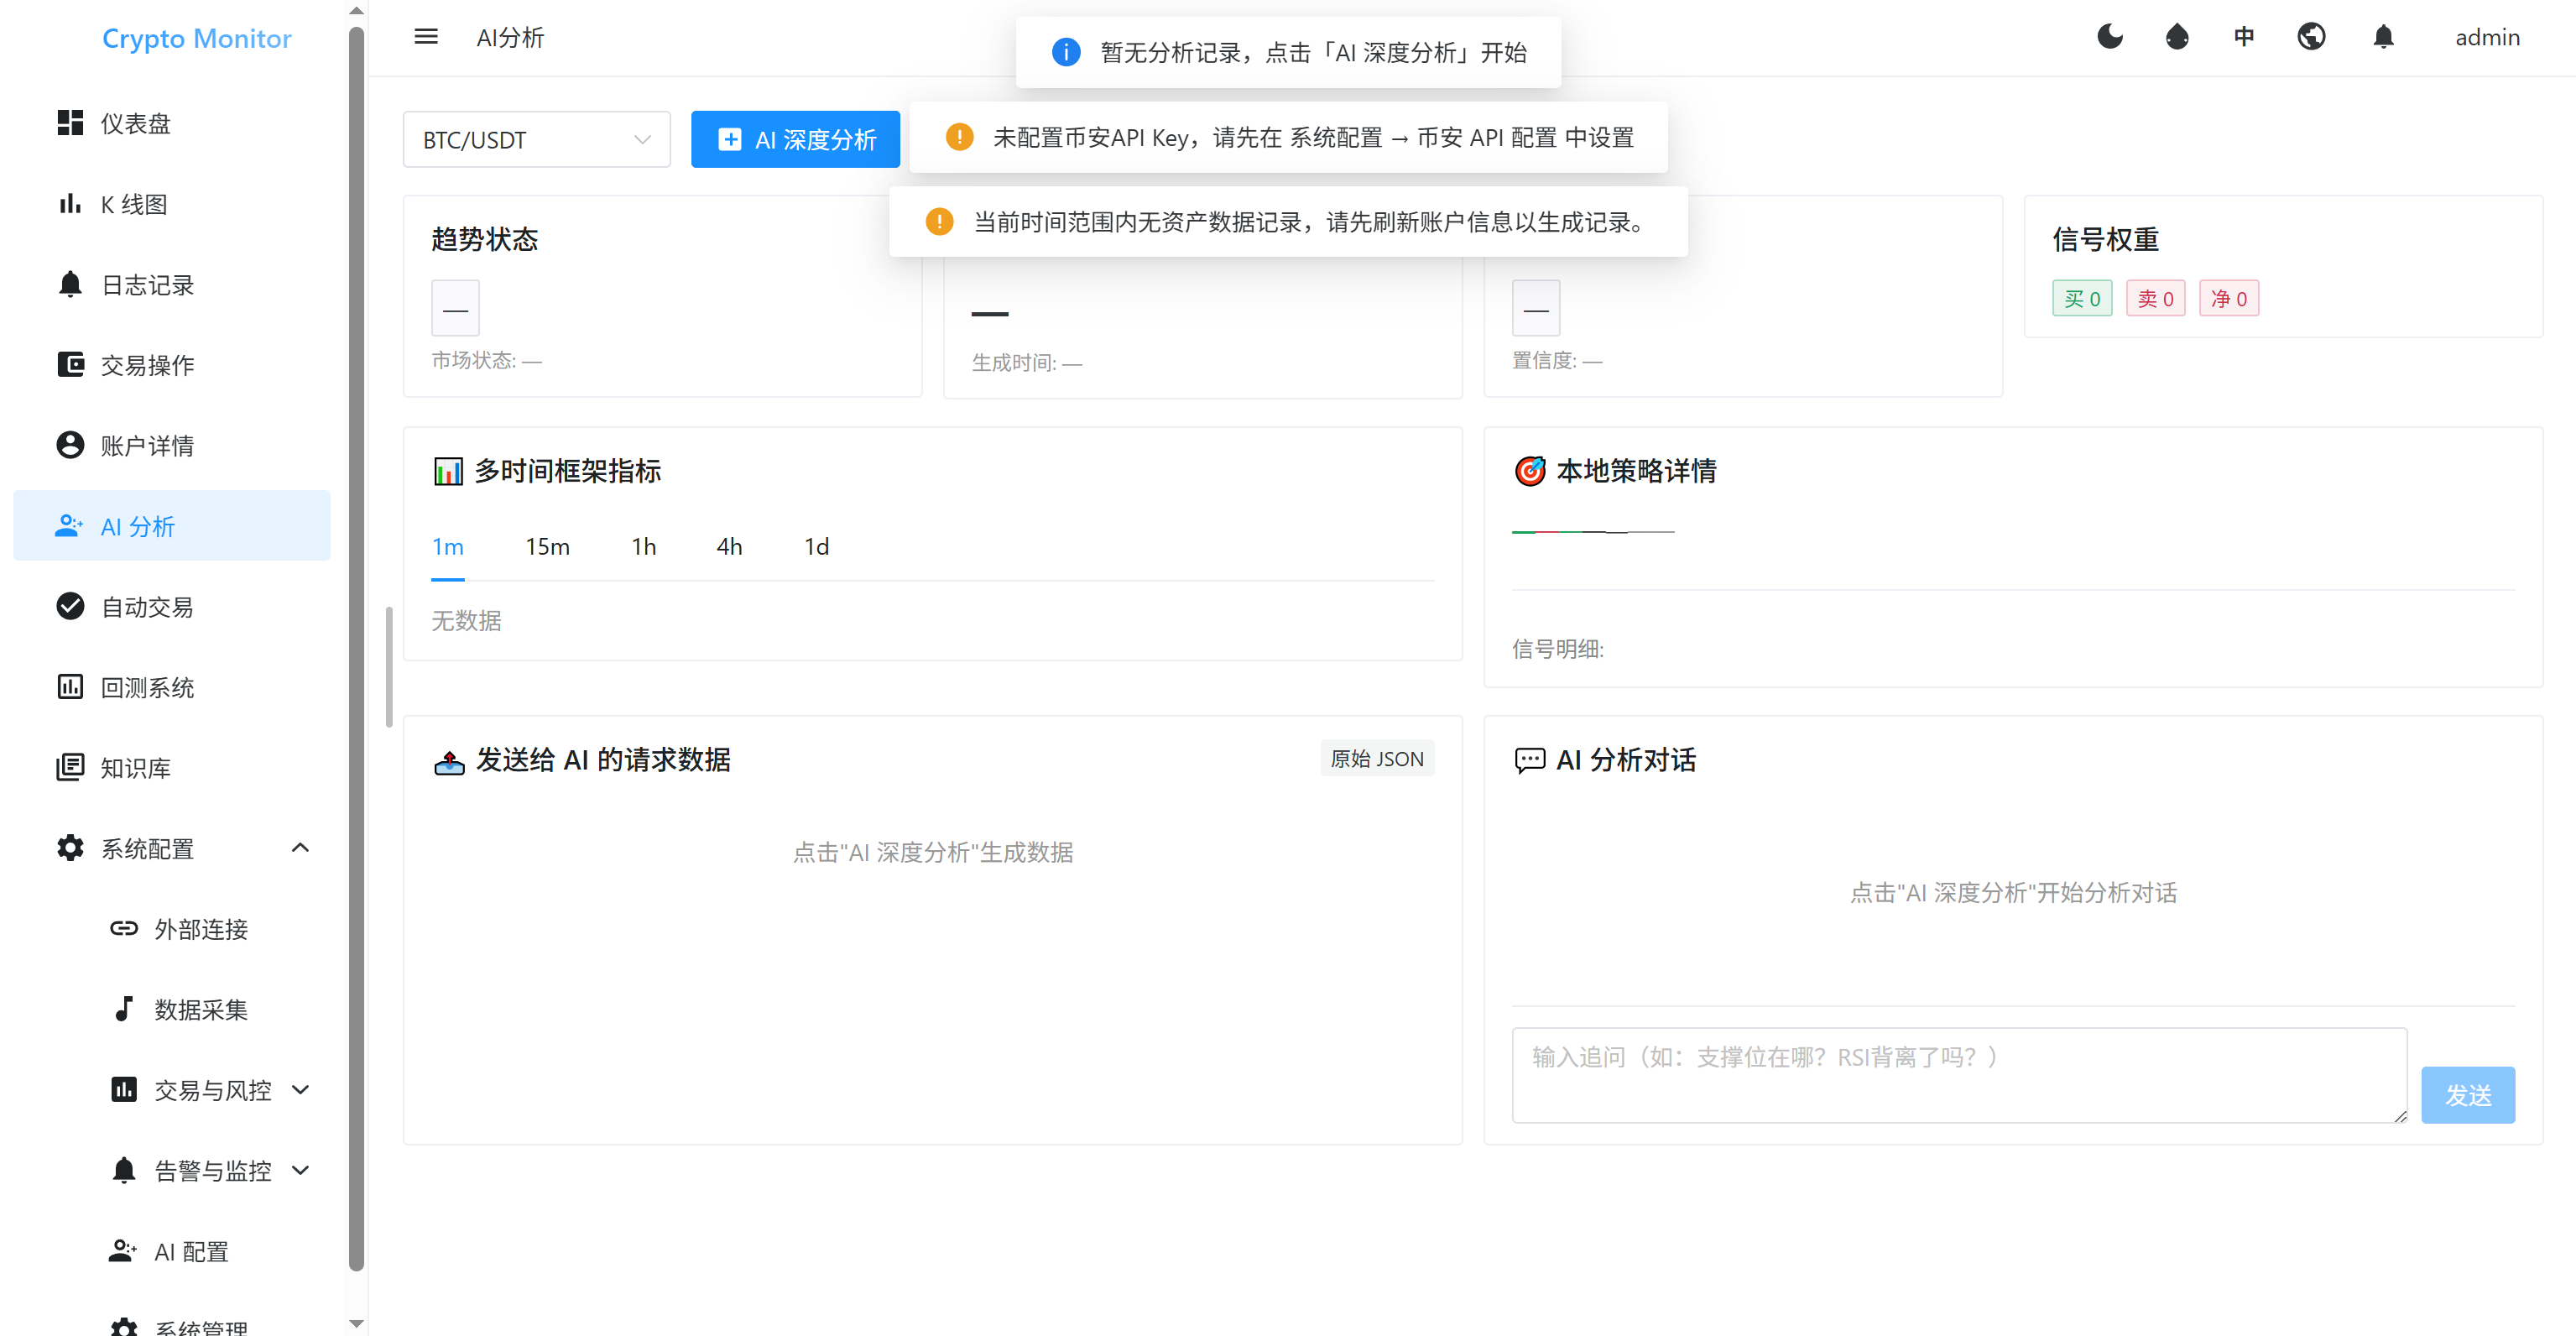2576x1336 pixels.
Task: Expand the 交易与风控 submenu chevron
Action: (300, 1089)
